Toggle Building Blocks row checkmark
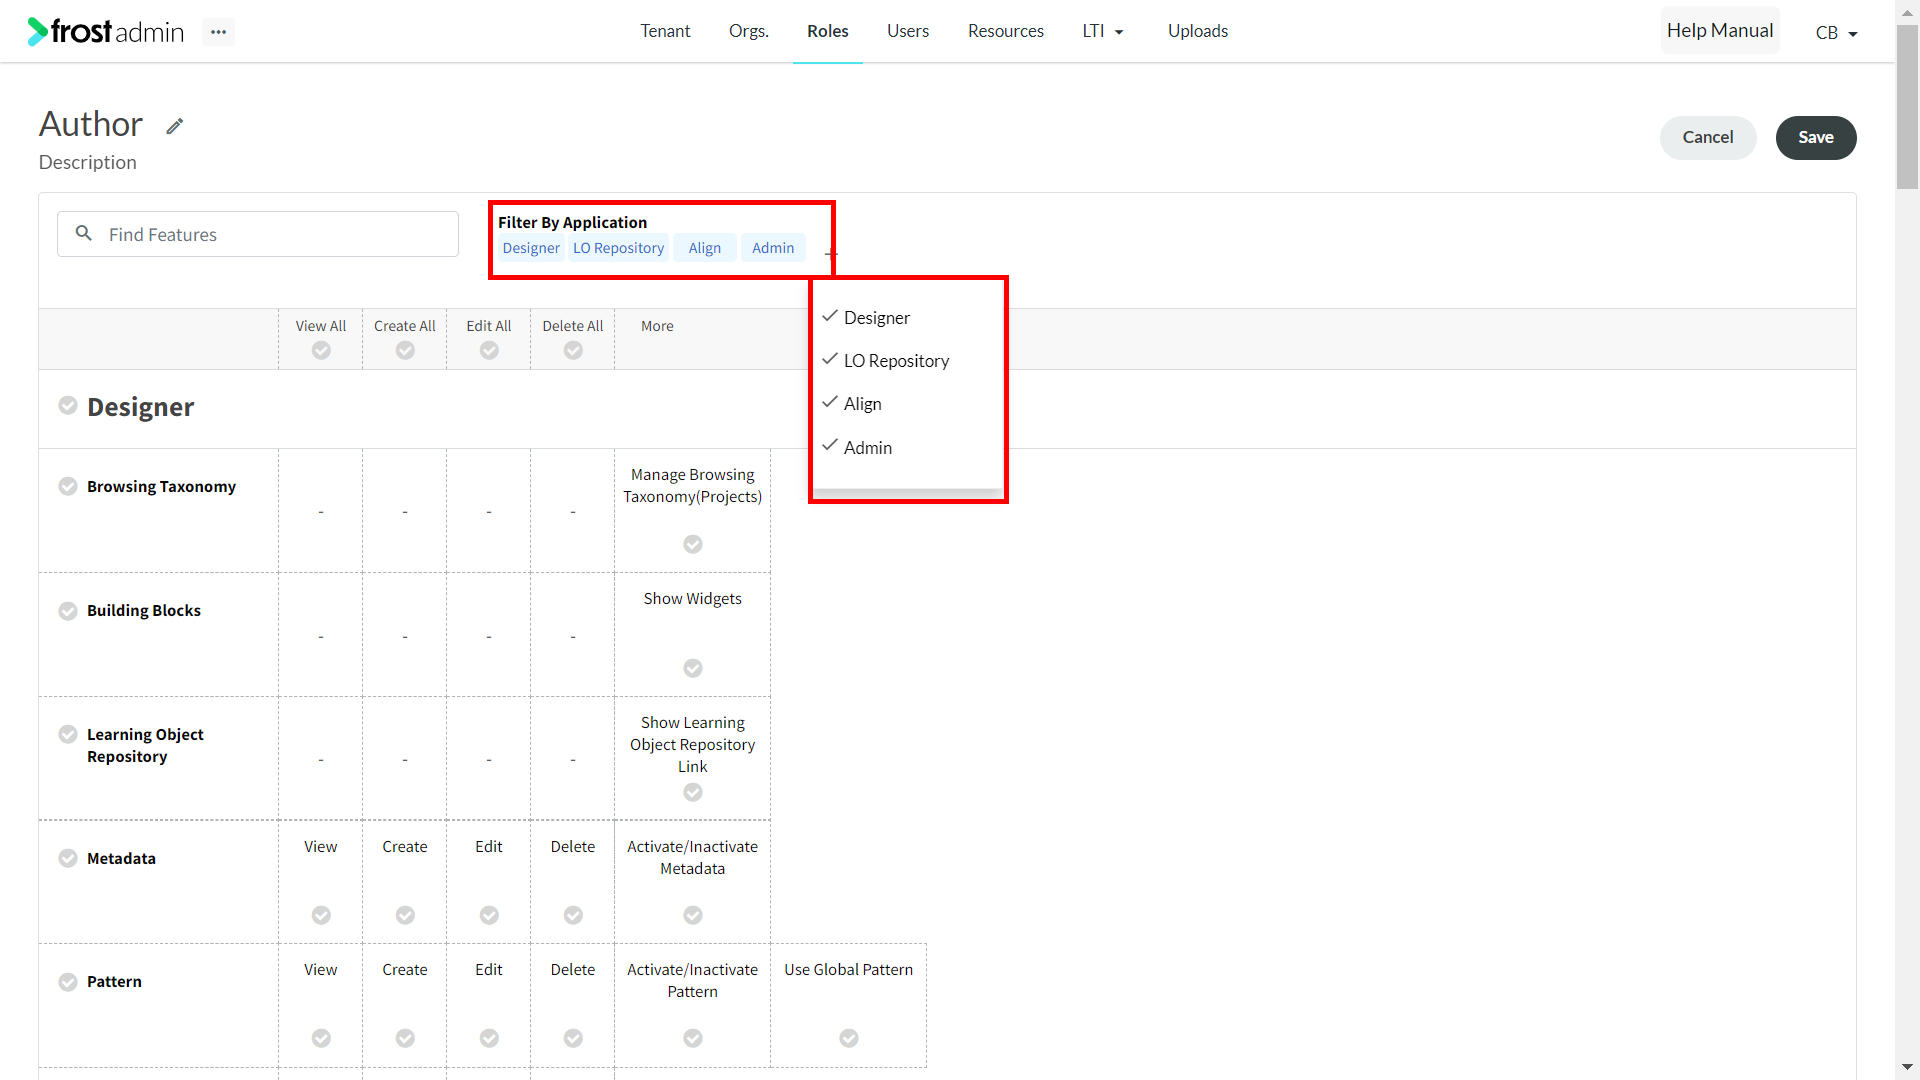Viewport: 1920px width, 1080px height. pos(68,611)
